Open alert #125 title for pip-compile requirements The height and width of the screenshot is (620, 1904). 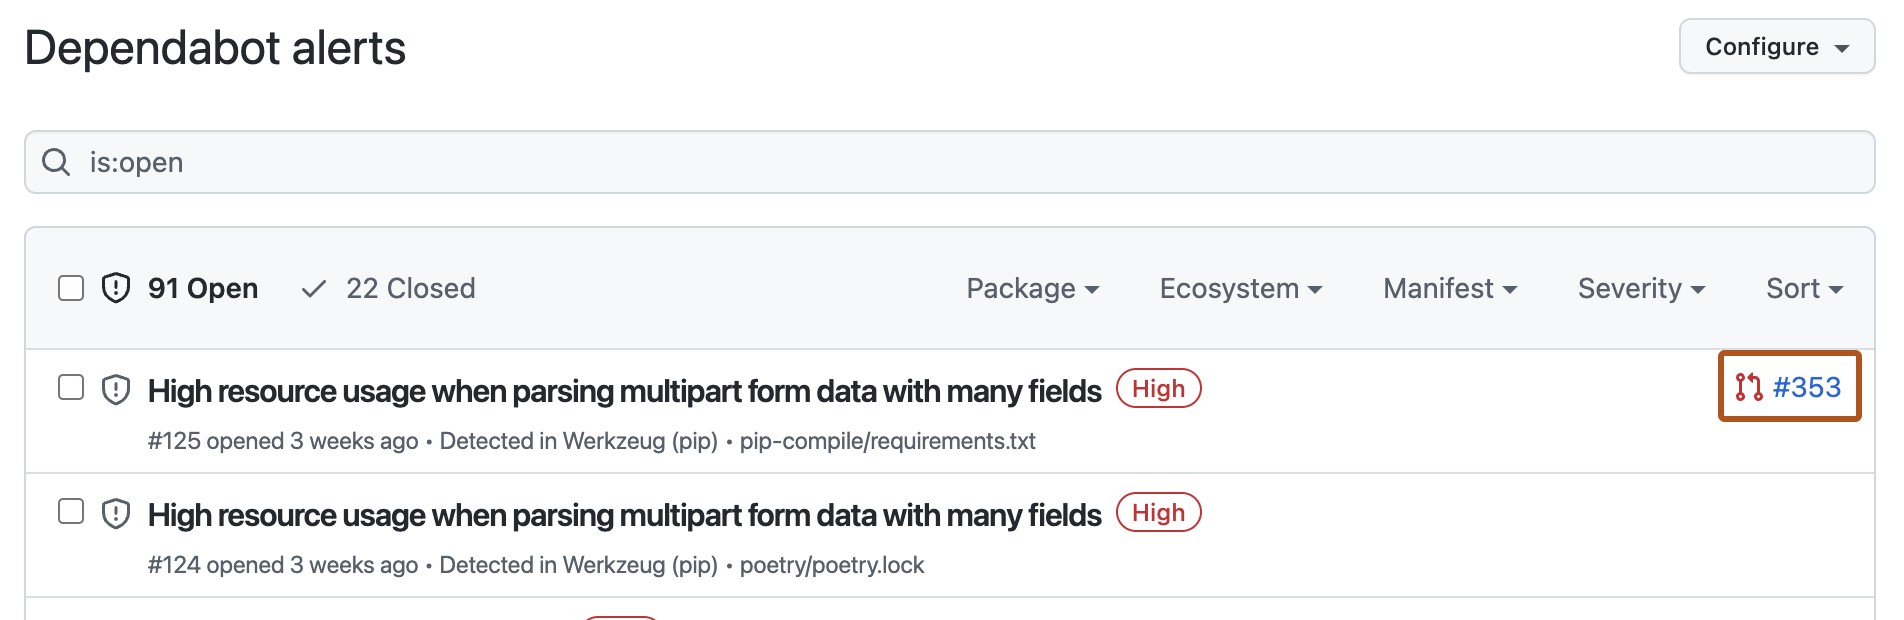pyautogui.click(x=624, y=391)
